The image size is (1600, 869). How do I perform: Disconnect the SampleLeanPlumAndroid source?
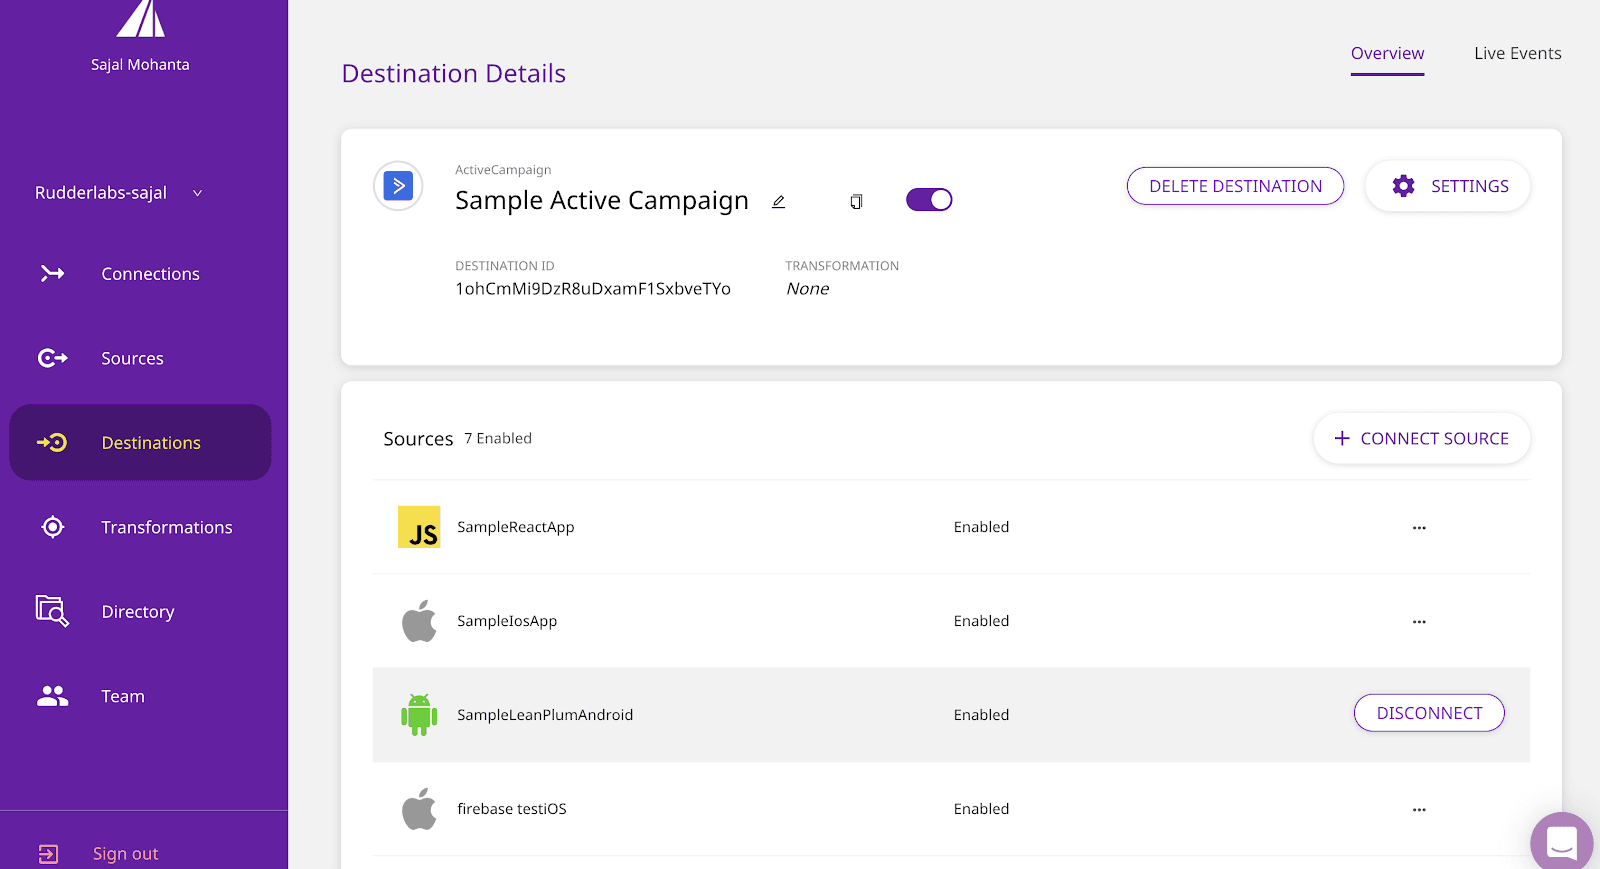pos(1429,713)
